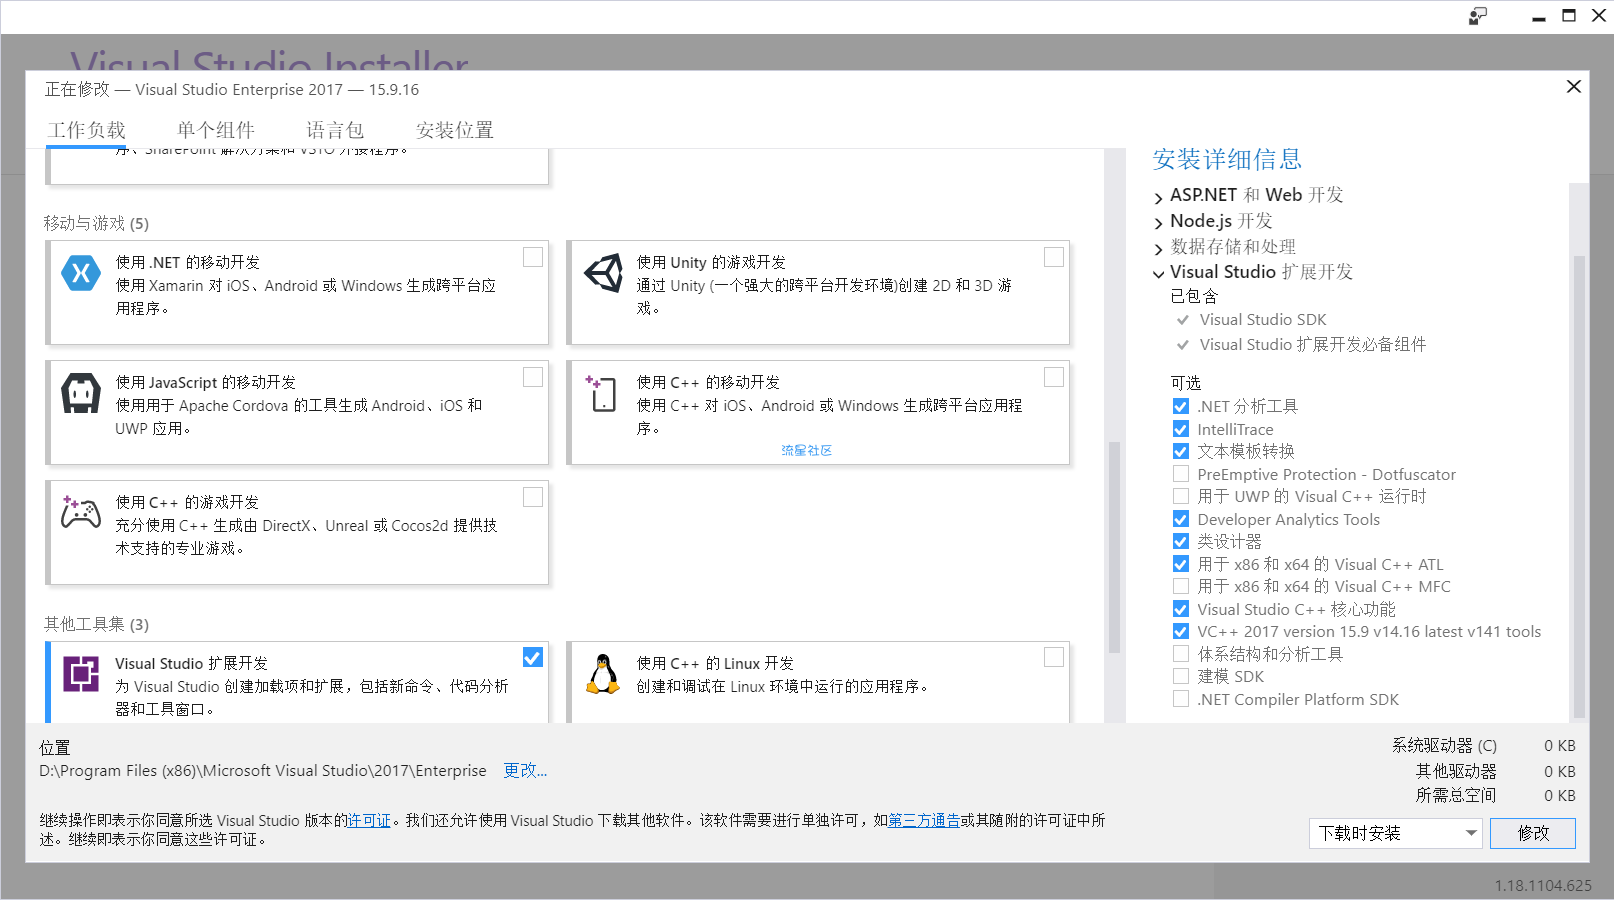
Task: Click the 移动与游戏 (5) section header
Action: (x=96, y=223)
